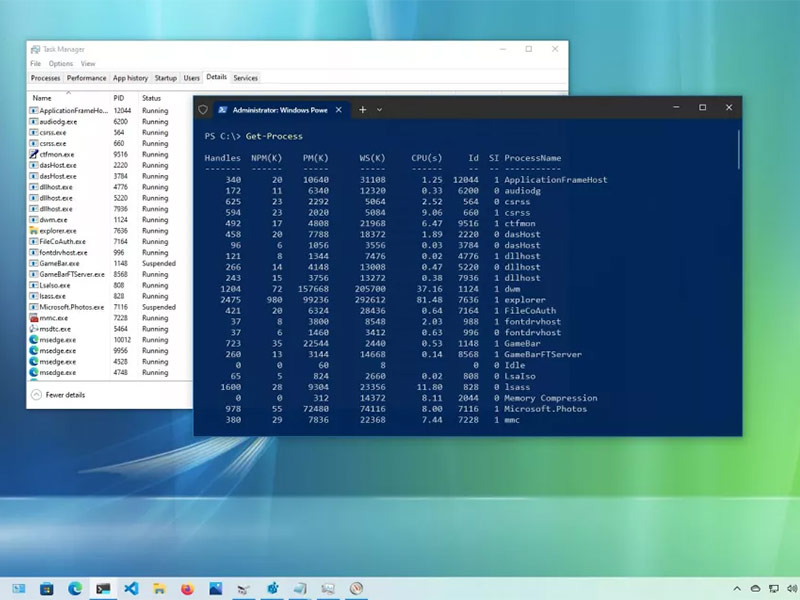Select GameBar.exe in Task Manager
The width and height of the screenshot is (800, 600).
110,263
